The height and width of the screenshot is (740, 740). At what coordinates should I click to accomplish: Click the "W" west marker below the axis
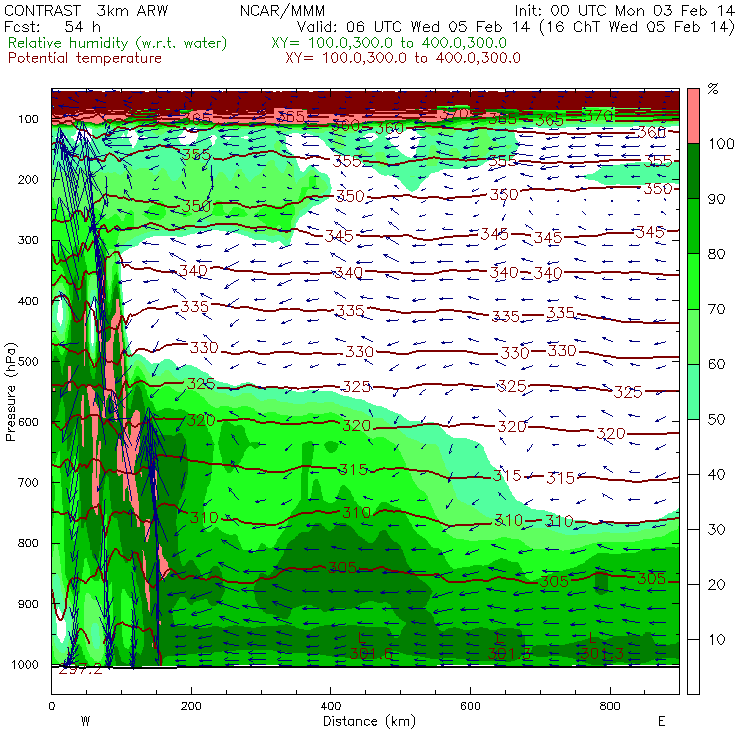point(85,722)
